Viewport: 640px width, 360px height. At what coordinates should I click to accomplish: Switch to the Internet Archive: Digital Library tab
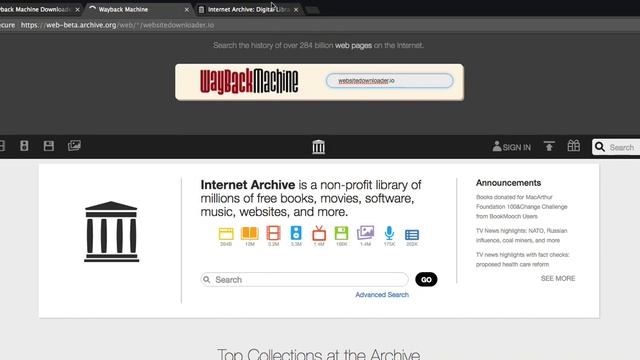point(249,9)
